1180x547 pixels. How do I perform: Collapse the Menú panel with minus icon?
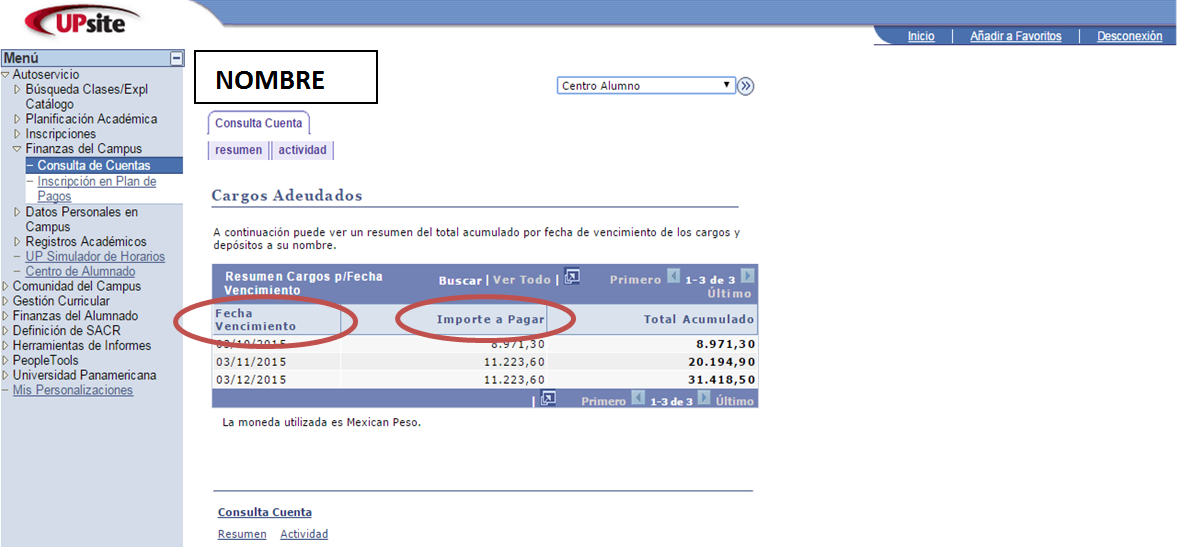pyautogui.click(x=176, y=58)
